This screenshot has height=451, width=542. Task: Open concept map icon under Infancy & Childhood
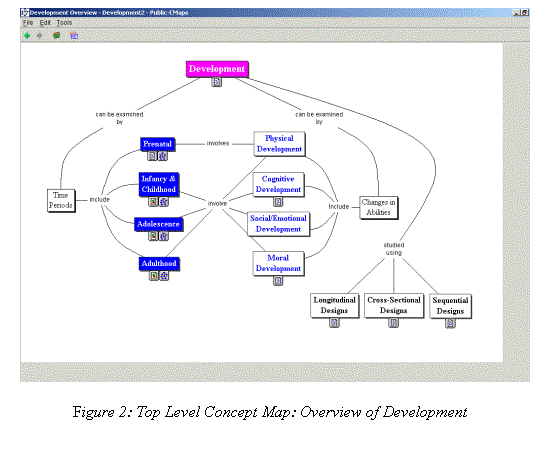coord(164,201)
